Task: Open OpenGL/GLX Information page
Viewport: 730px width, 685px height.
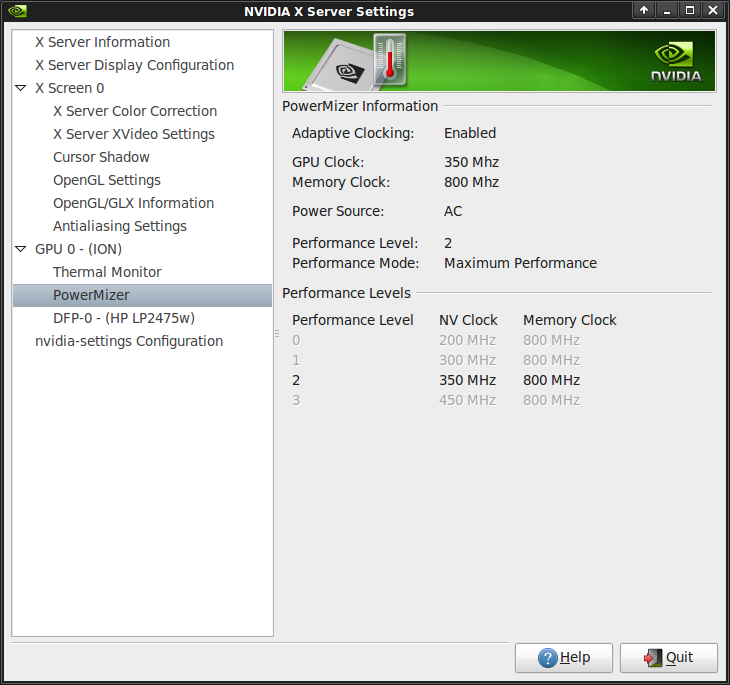Action: pos(133,203)
